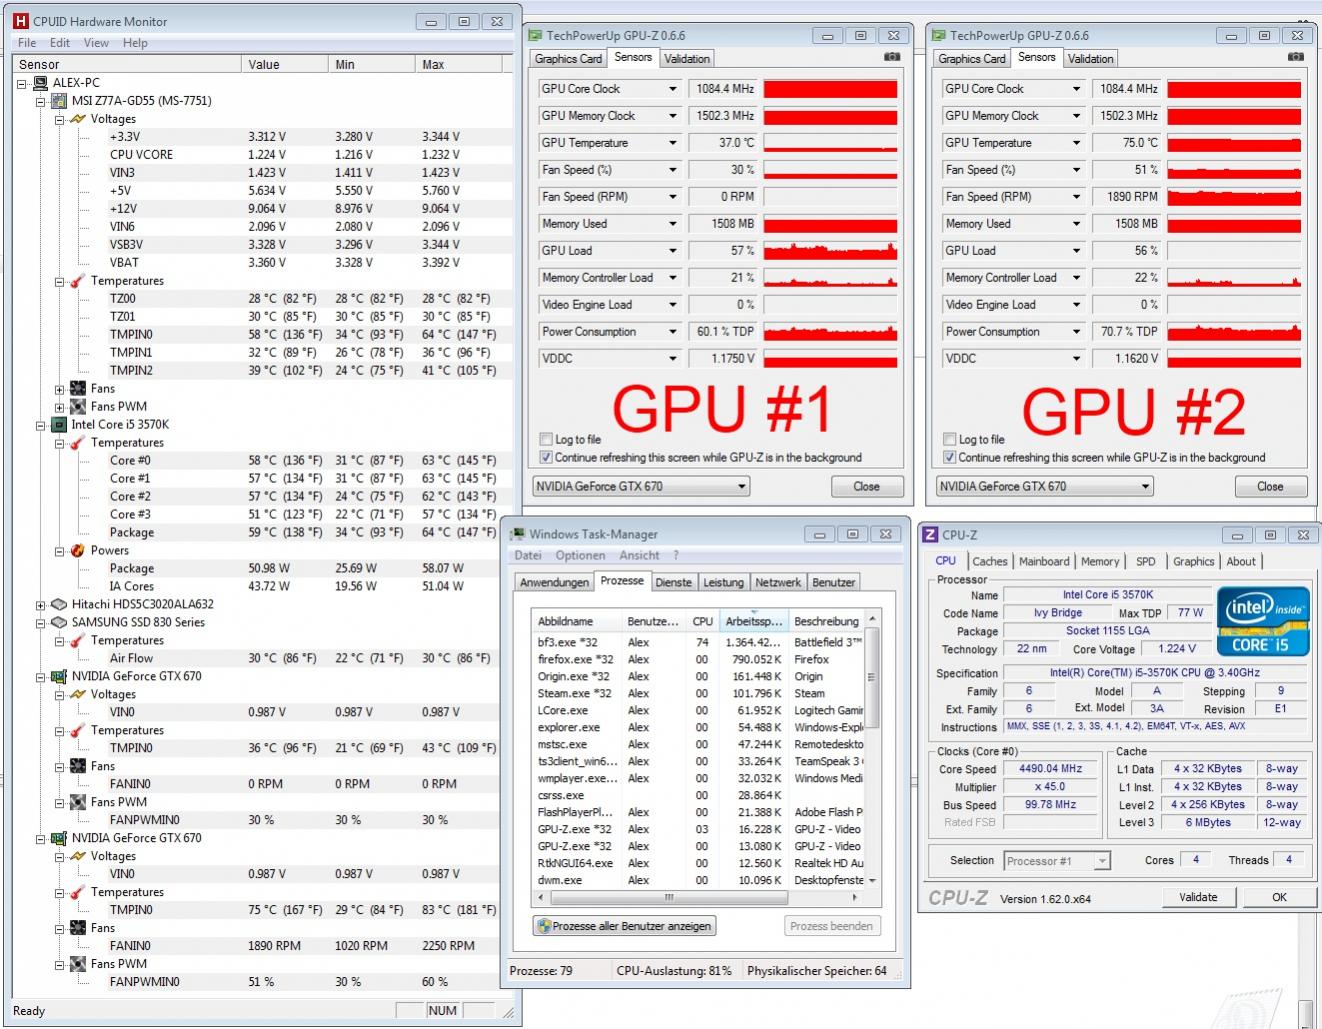This screenshot has width=1322, height=1029.
Task: Click the CPU-Z title bar Z icon
Action: (930, 535)
